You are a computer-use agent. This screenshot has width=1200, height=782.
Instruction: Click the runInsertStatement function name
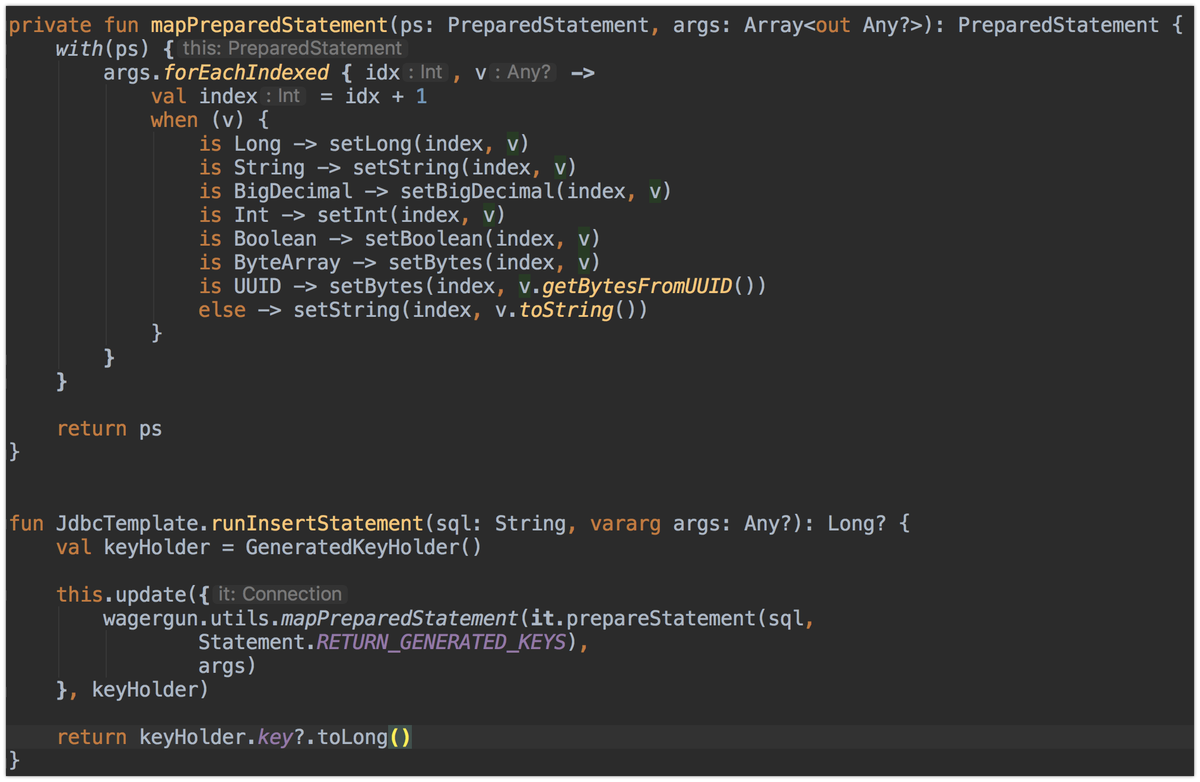317,524
